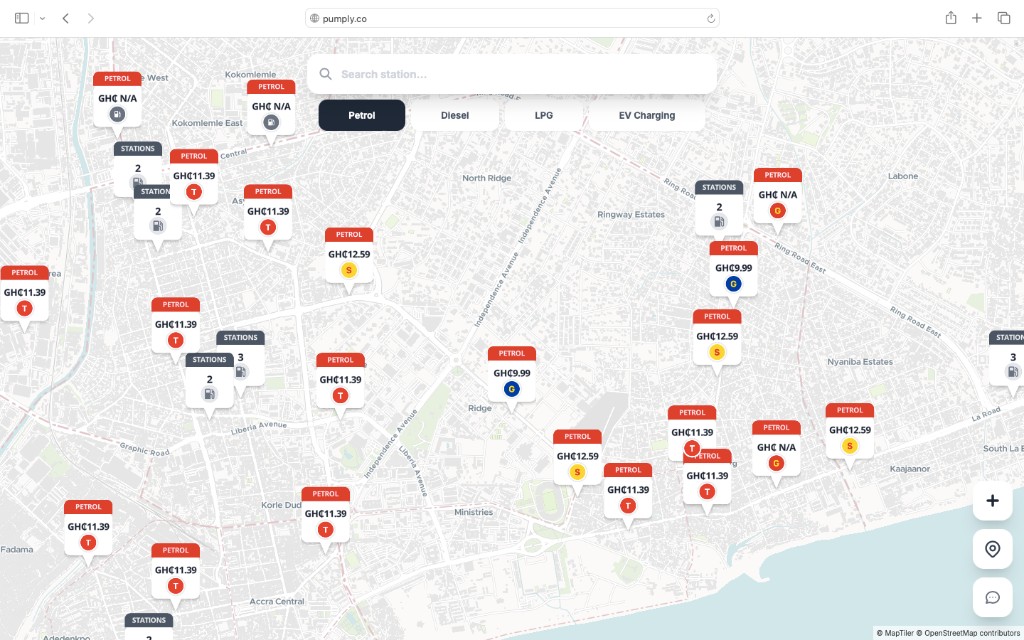This screenshot has height=640, width=1024.
Task: Click the browser share icon
Action: [949, 17]
